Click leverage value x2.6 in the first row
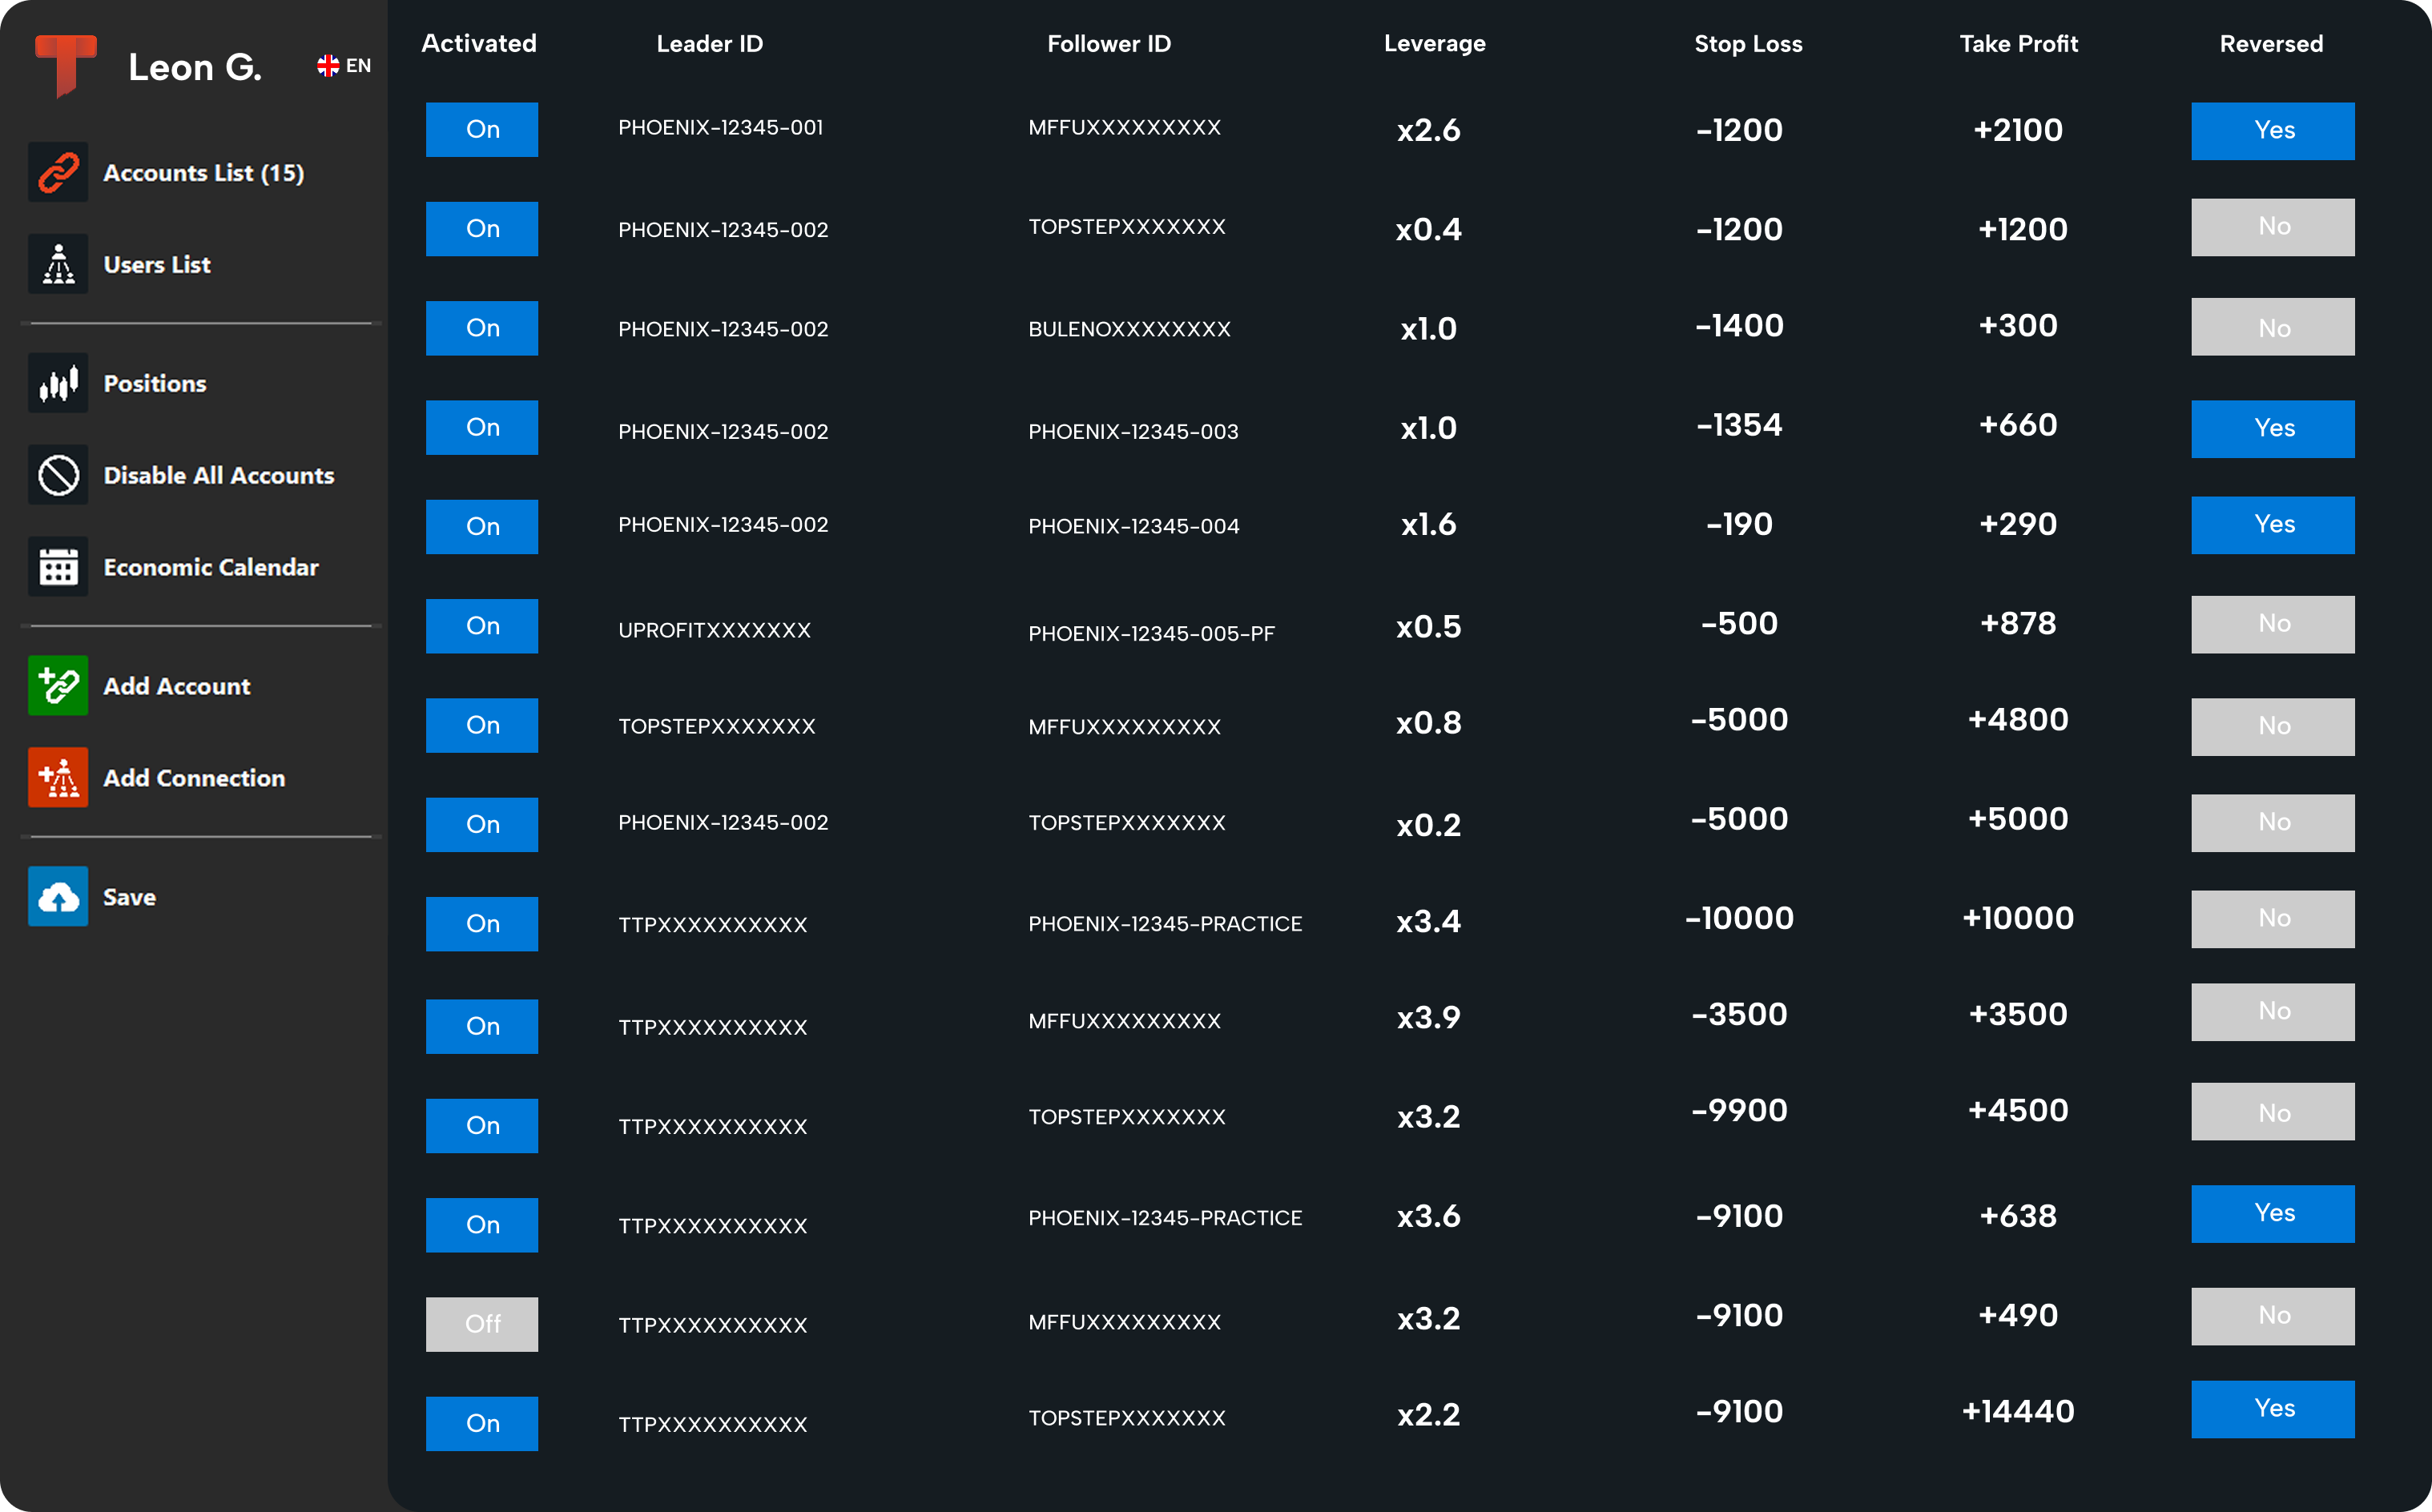 coord(1428,130)
